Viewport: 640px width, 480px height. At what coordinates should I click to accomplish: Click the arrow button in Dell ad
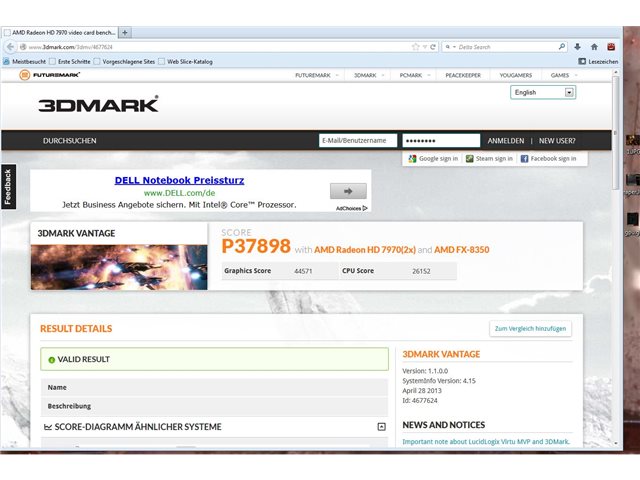tap(348, 191)
